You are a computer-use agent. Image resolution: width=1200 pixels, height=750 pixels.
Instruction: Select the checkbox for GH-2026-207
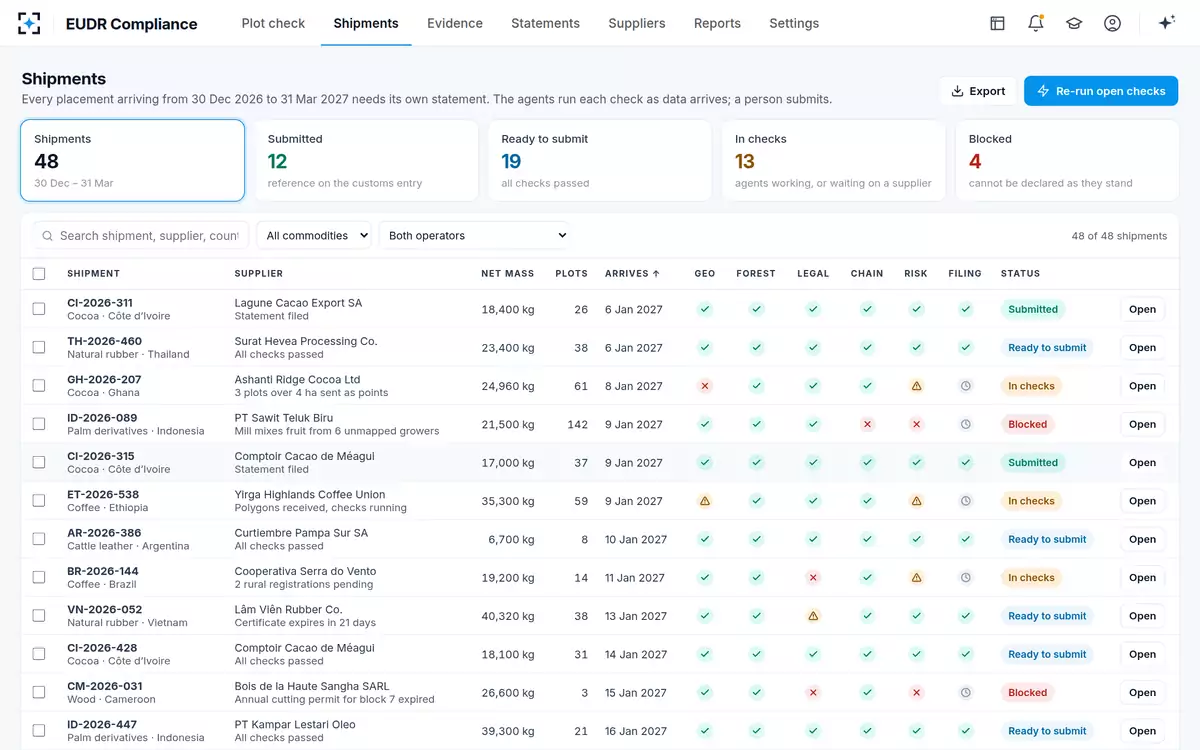click(39, 386)
